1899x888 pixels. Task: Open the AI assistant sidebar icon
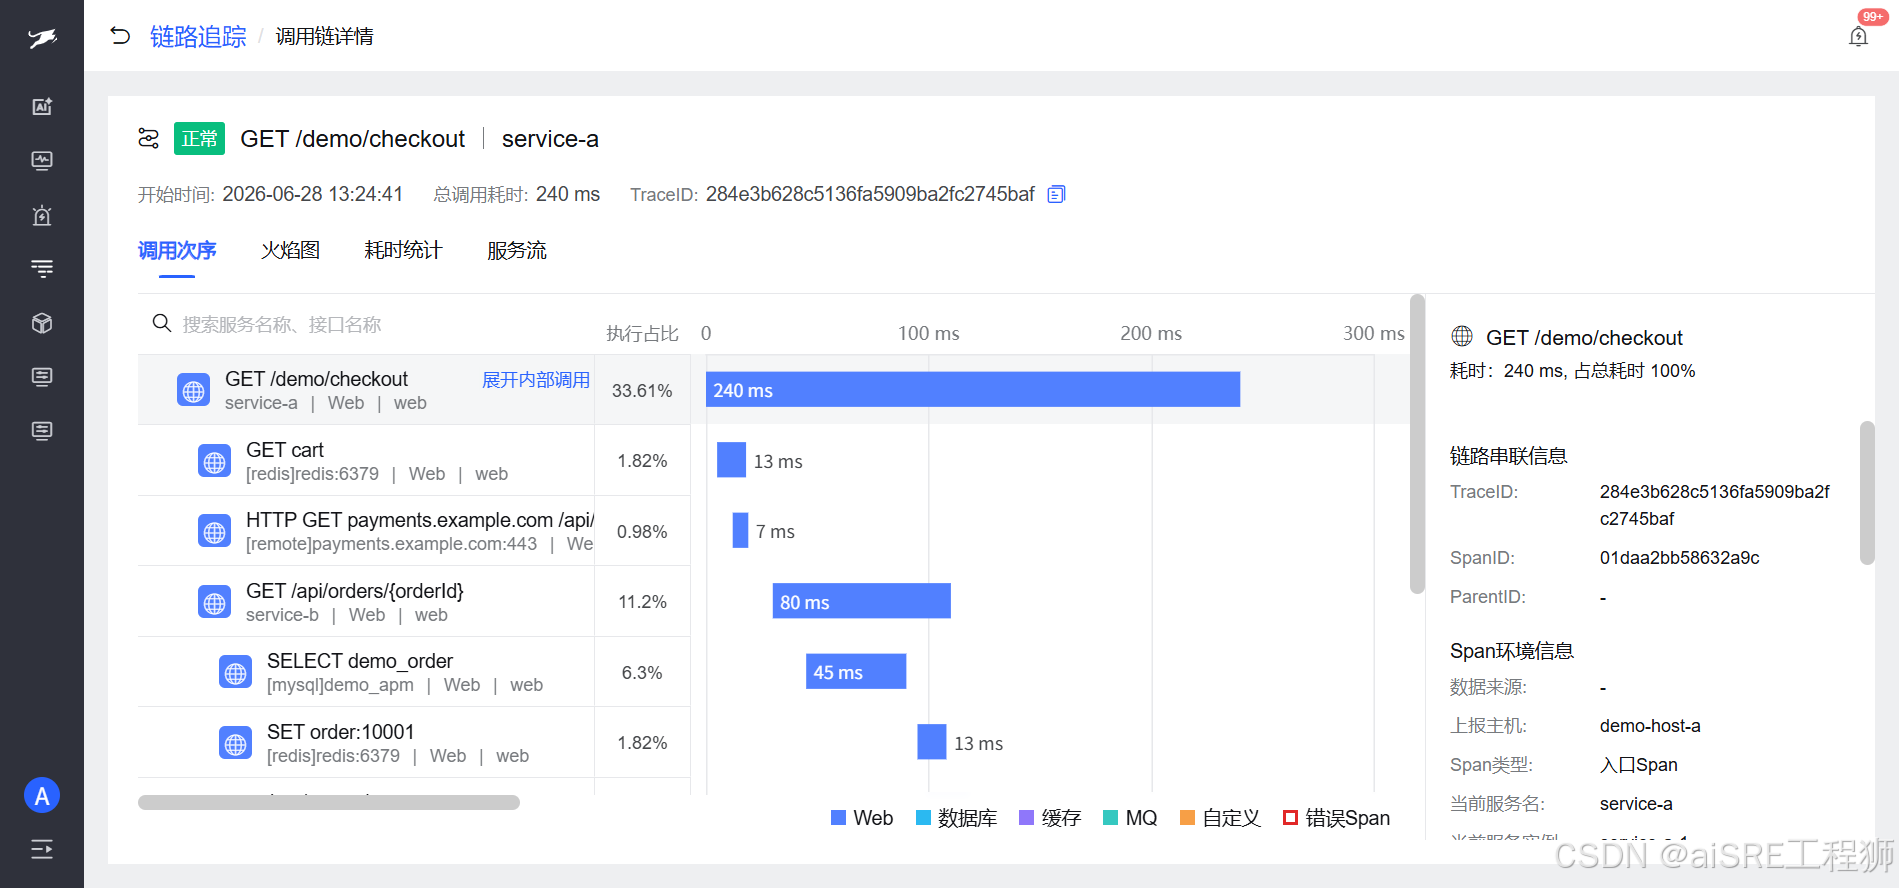click(x=42, y=106)
